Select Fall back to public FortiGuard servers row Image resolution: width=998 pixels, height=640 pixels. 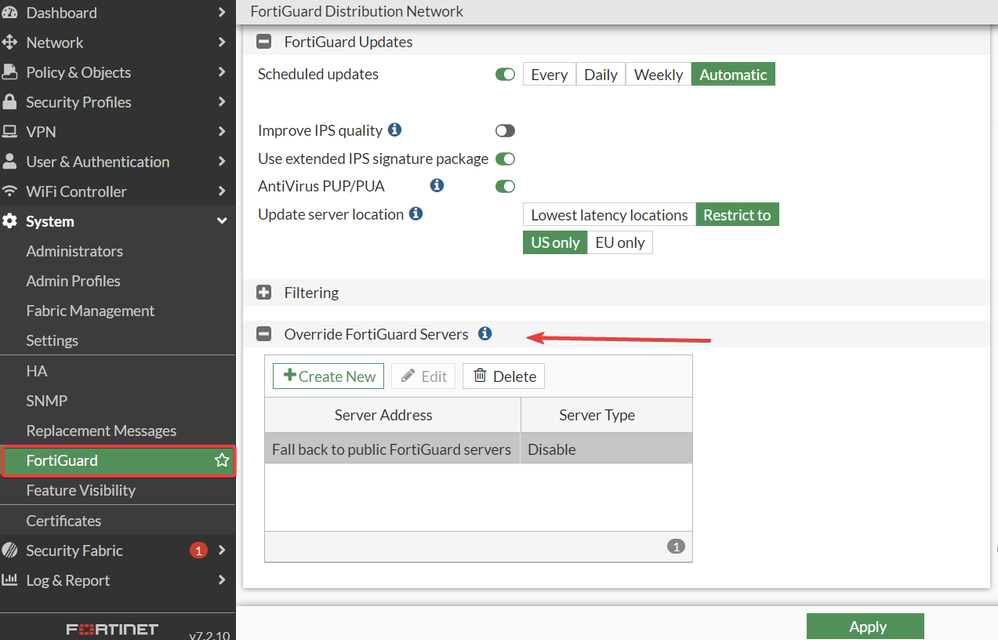coord(479,449)
